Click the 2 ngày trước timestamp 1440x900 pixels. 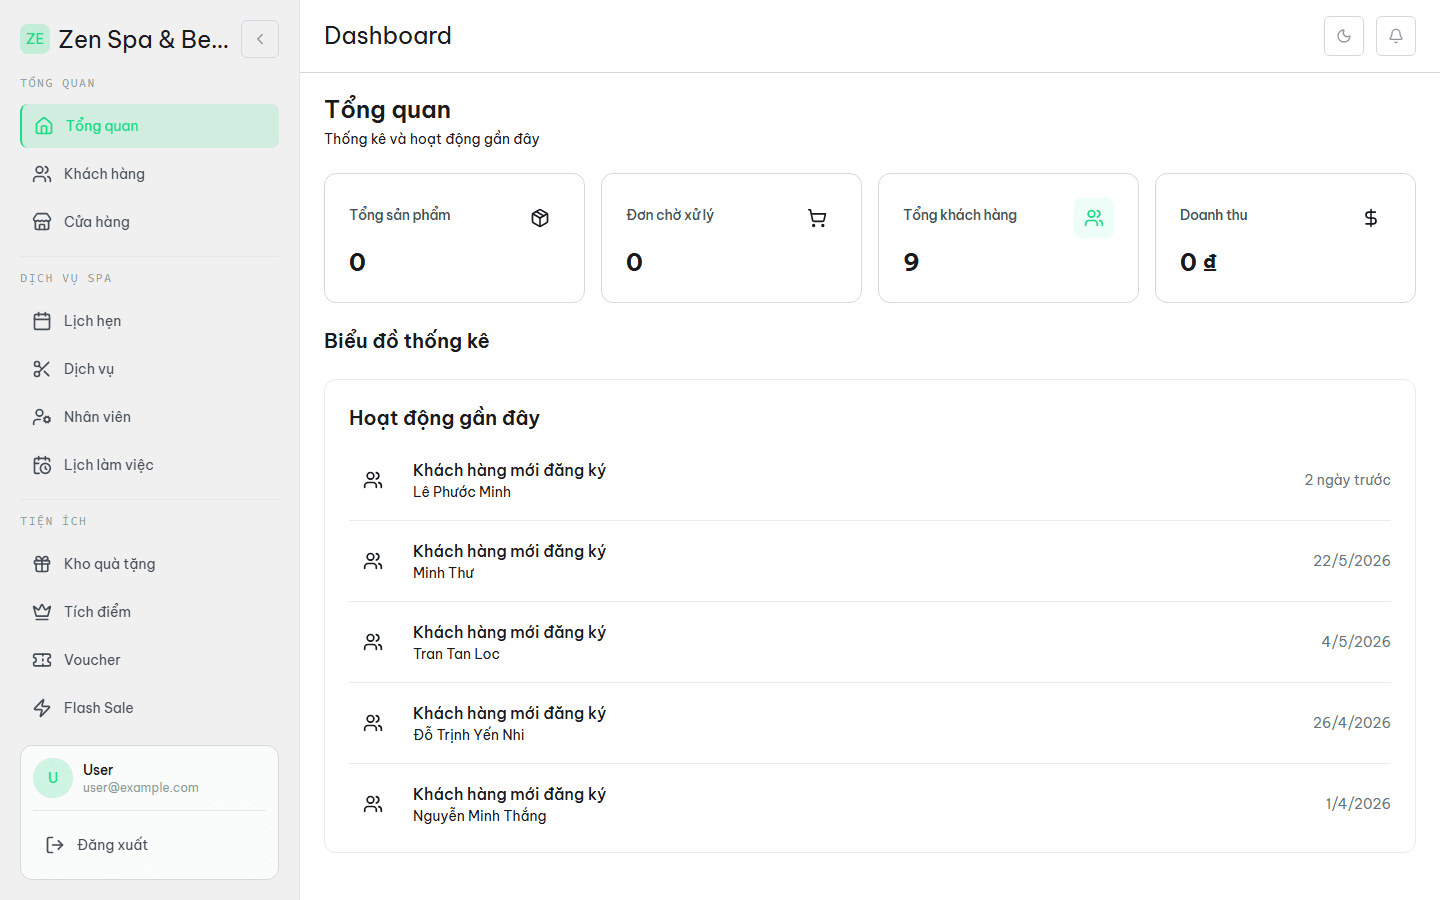click(1347, 480)
